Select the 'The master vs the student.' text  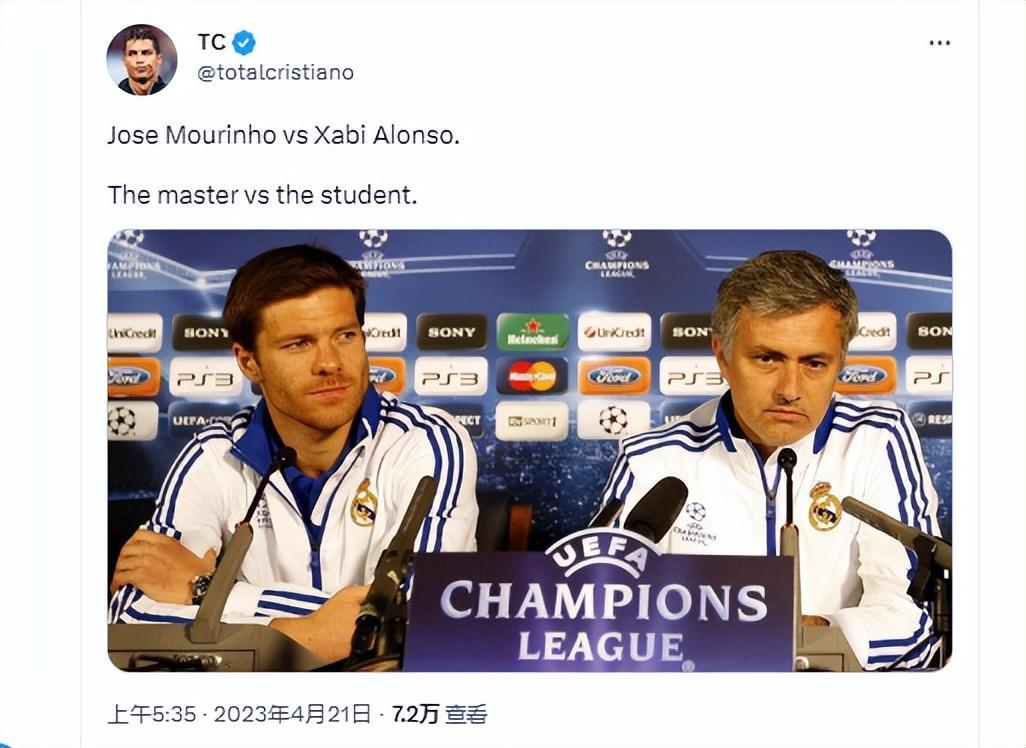[x=262, y=195]
